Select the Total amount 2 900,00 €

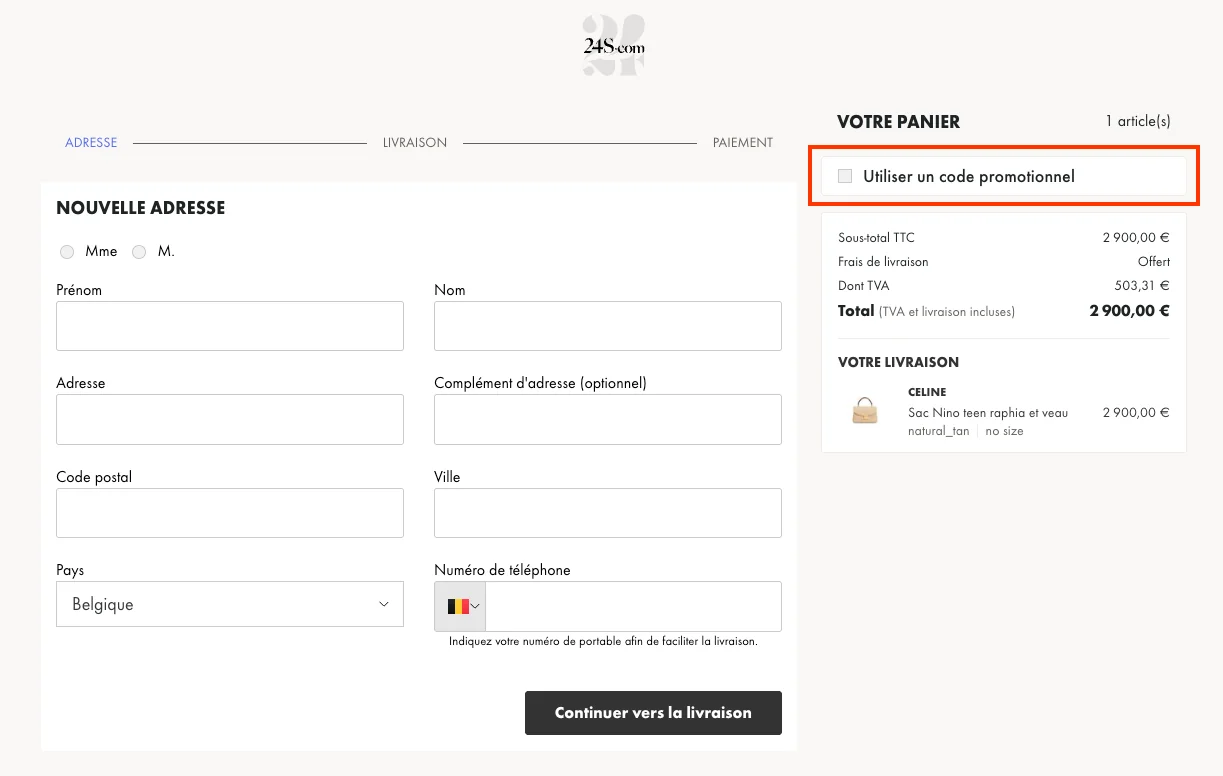1129,311
